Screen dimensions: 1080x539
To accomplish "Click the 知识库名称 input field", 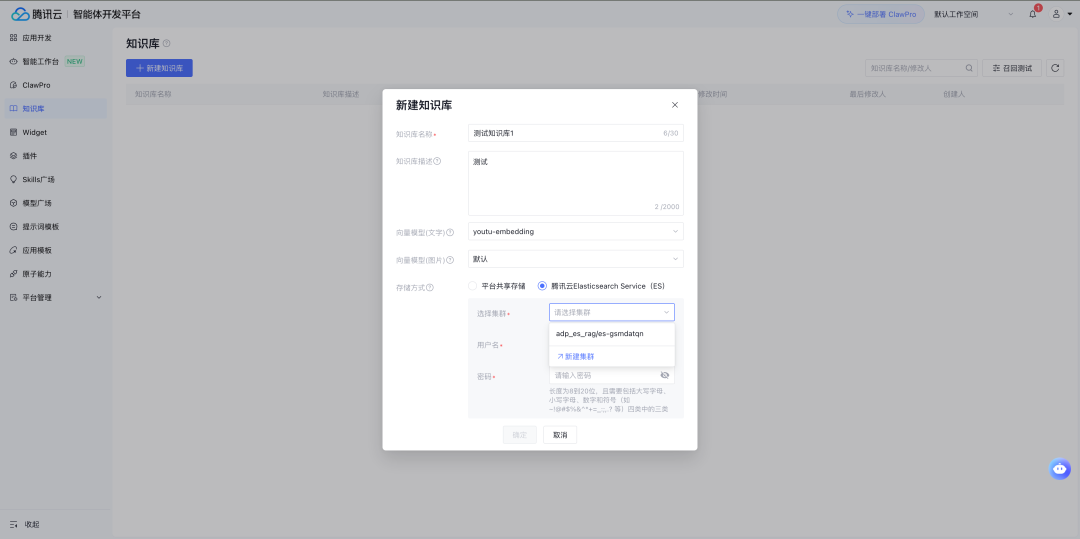I will pos(576,133).
